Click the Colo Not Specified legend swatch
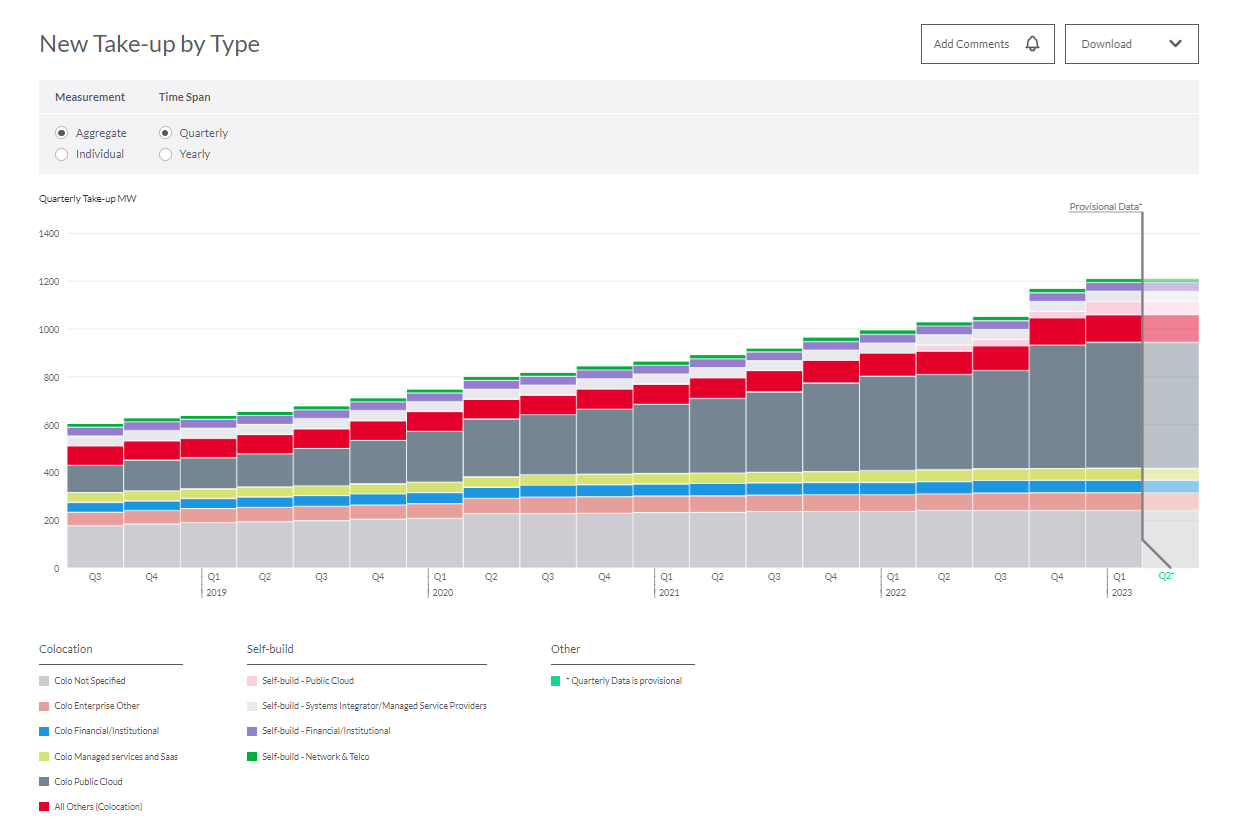Screen dimensions: 1248x836 pos(44,681)
